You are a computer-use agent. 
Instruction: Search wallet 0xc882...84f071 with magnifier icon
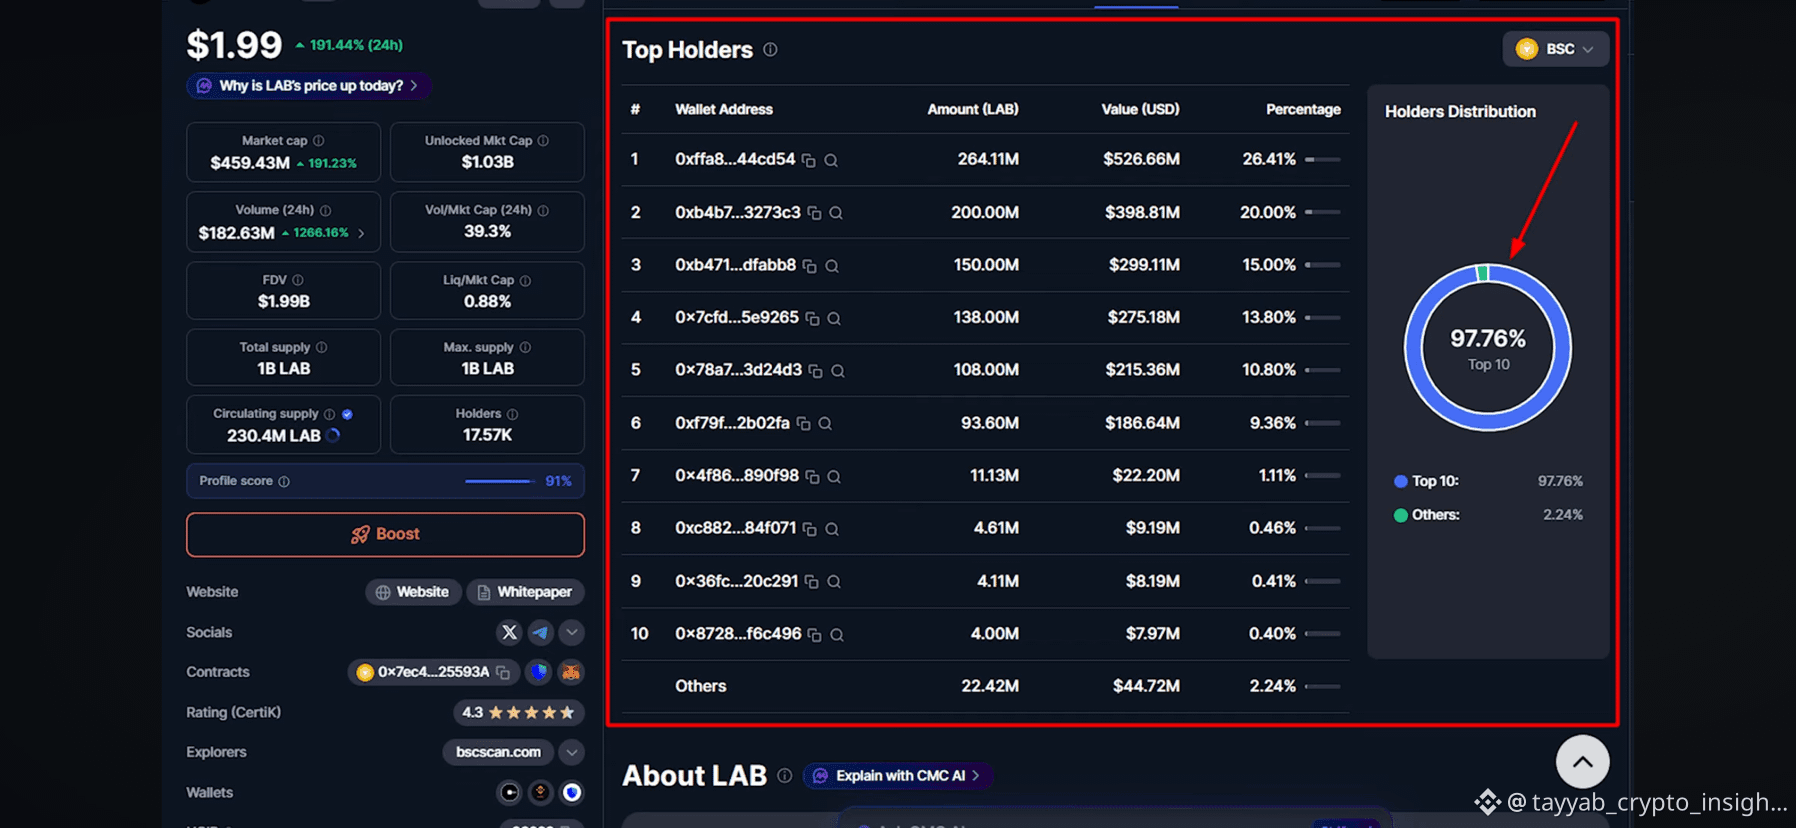(832, 529)
